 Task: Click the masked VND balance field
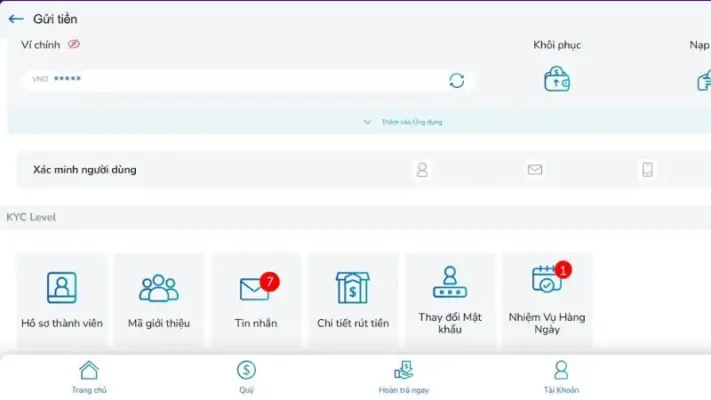click(x=240, y=80)
